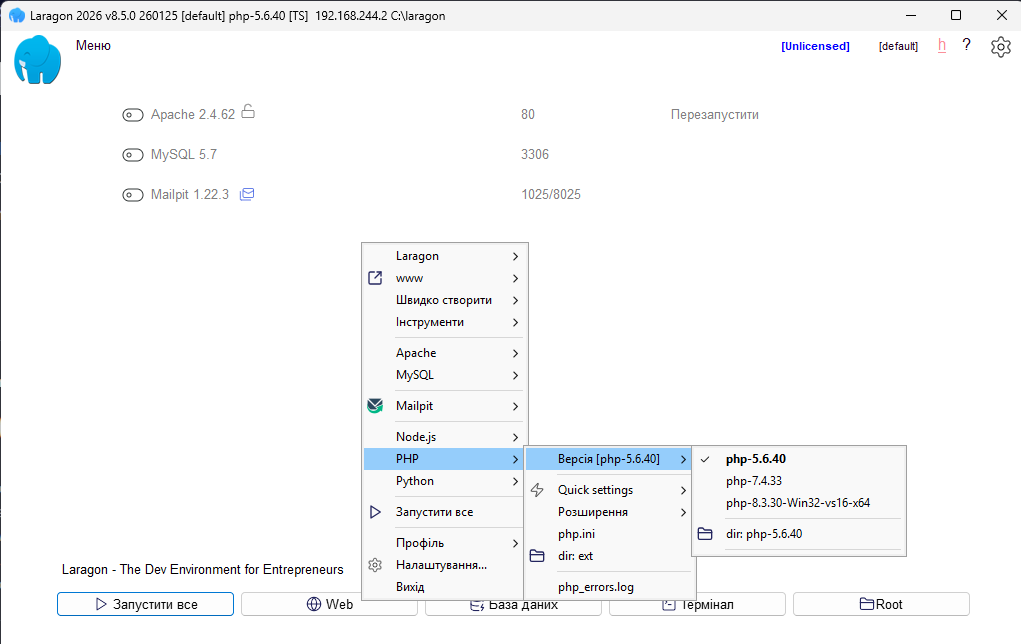The width and height of the screenshot is (1021, 644).
Task: Toggle the Apache 2.4.62 service switch
Action: coord(133,115)
